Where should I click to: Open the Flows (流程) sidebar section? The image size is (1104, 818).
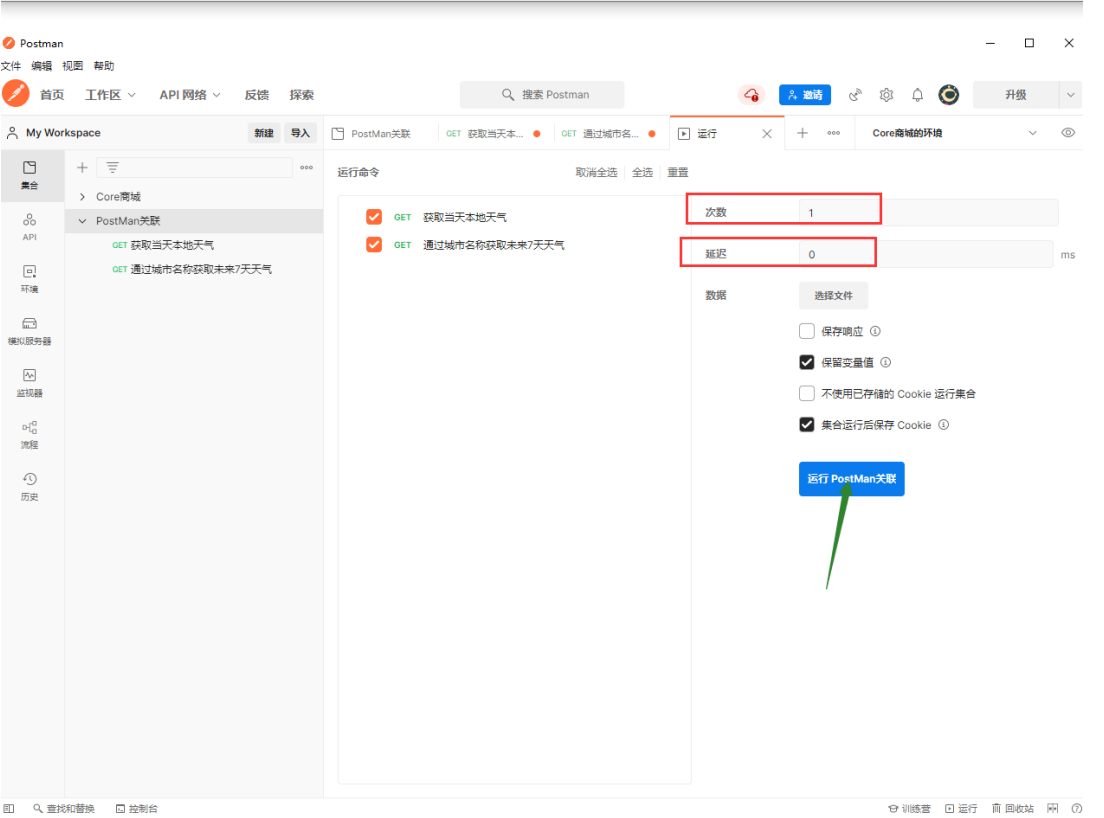pos(30,434)
